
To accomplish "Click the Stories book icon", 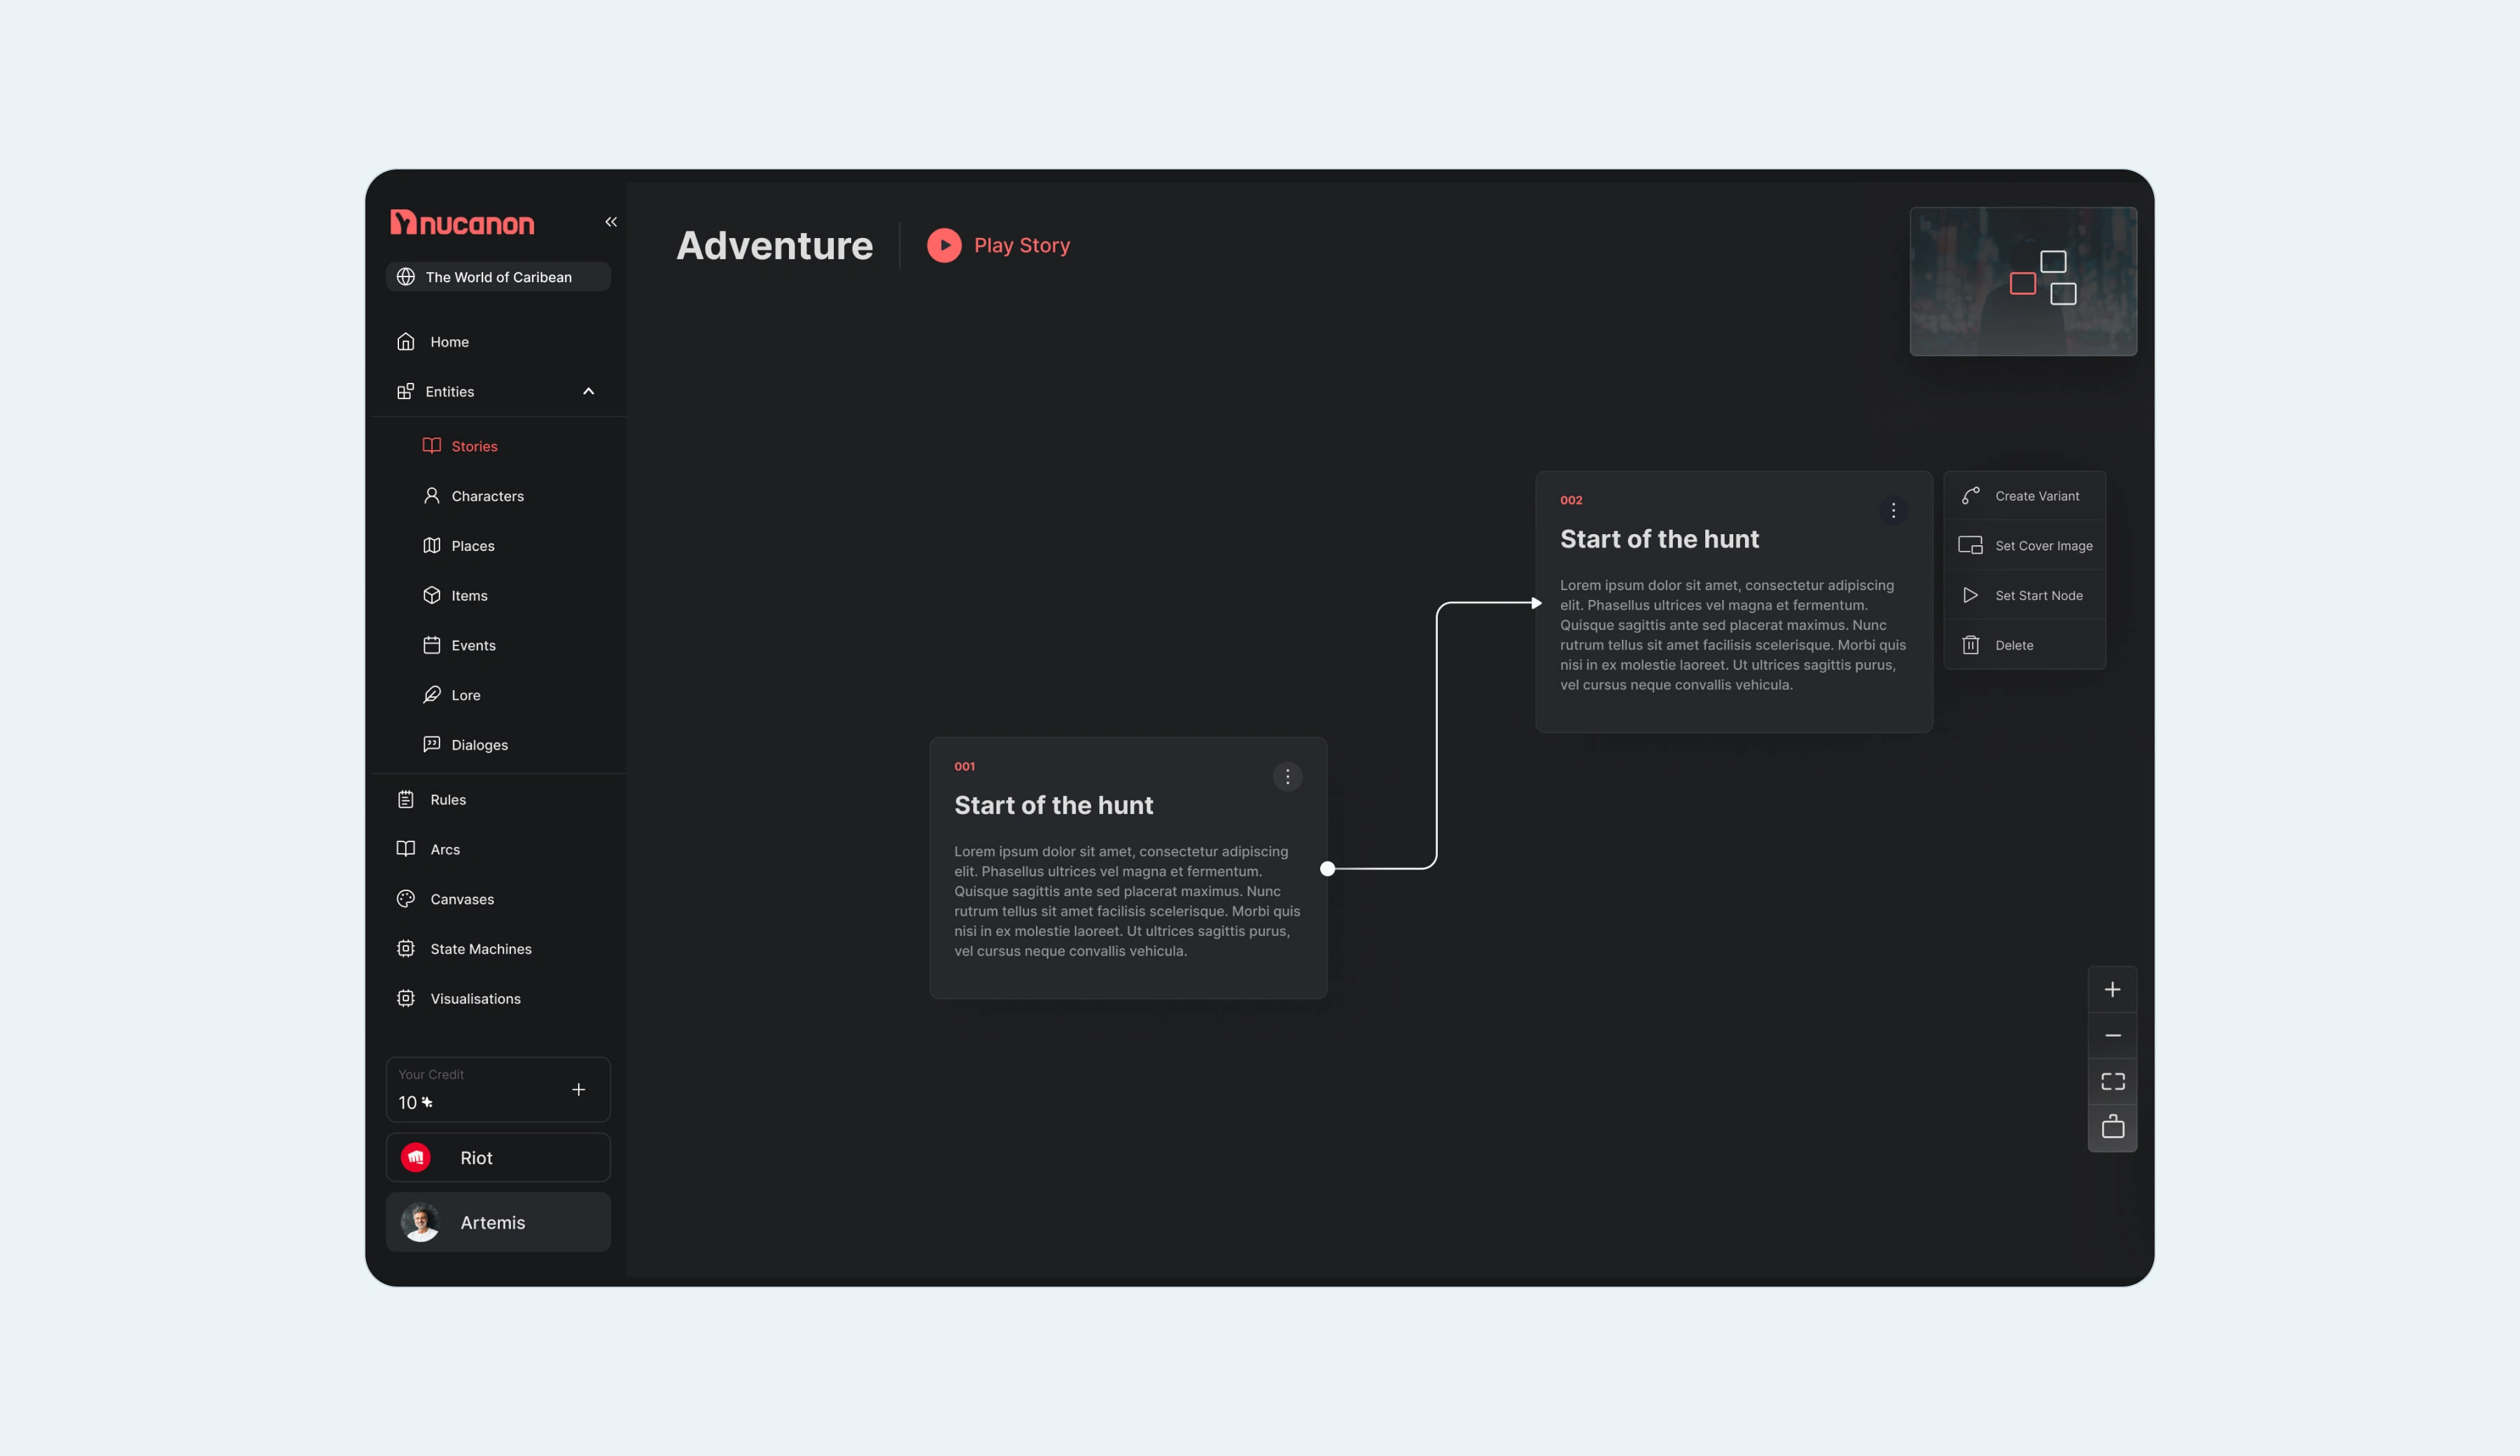I will (x=432, y=446).
